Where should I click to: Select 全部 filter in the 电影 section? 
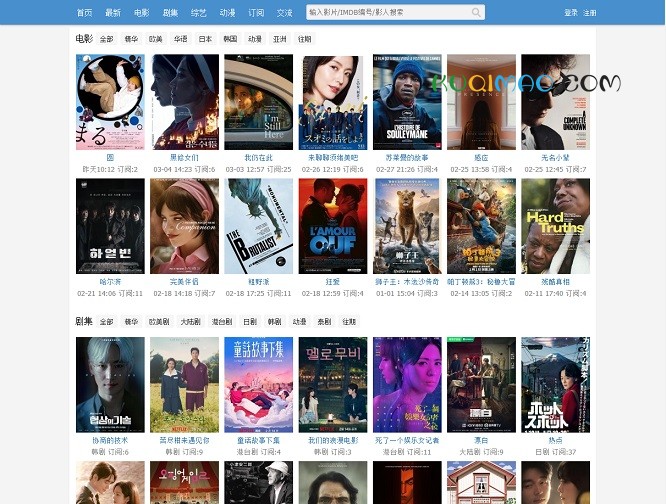106,39
